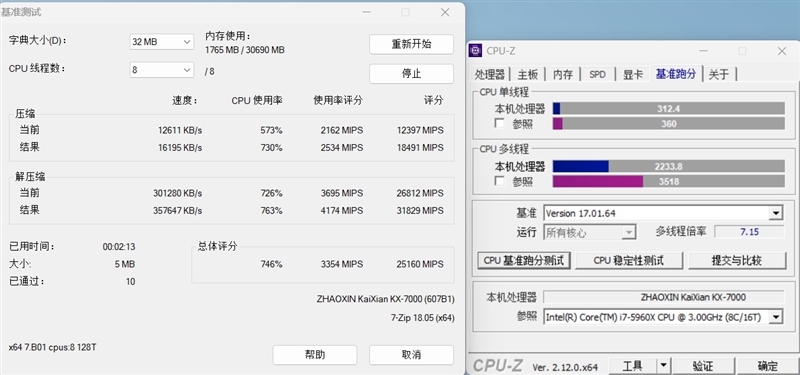
Task: Open dictionary size 32 MB dropdown
Action: pyautogui.click(x=162, y=42)
